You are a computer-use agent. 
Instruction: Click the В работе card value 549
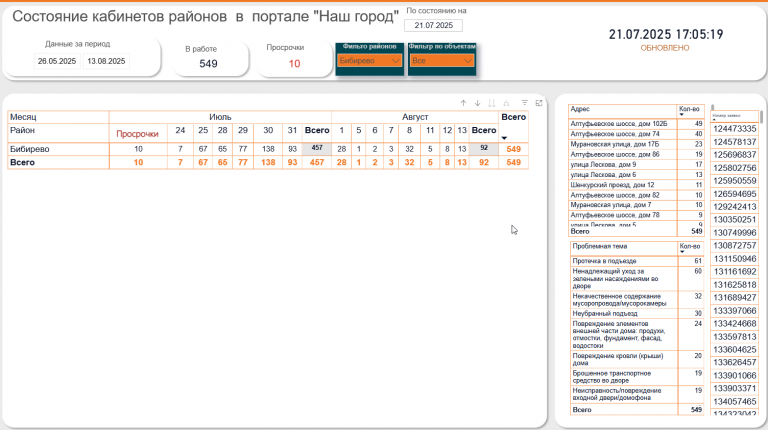click(208, 64)
